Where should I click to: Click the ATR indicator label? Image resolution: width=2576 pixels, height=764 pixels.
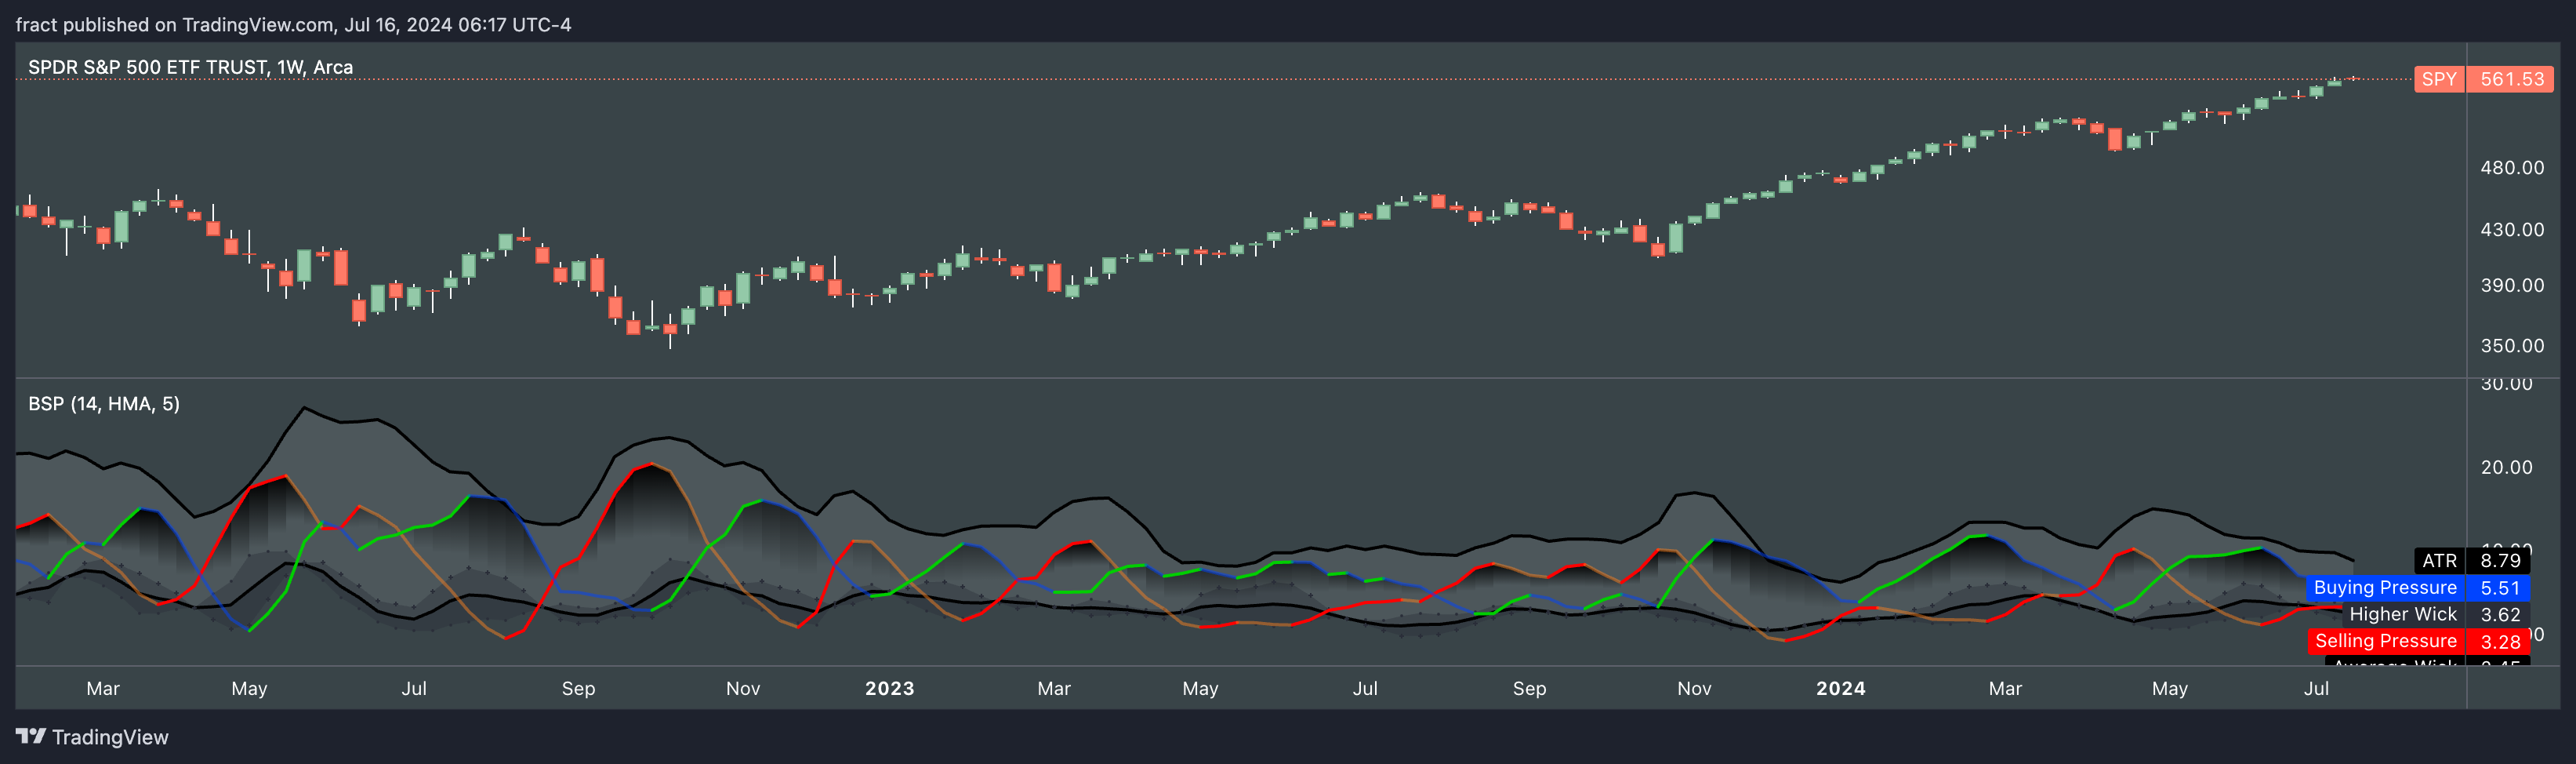tap(2439, 561)
